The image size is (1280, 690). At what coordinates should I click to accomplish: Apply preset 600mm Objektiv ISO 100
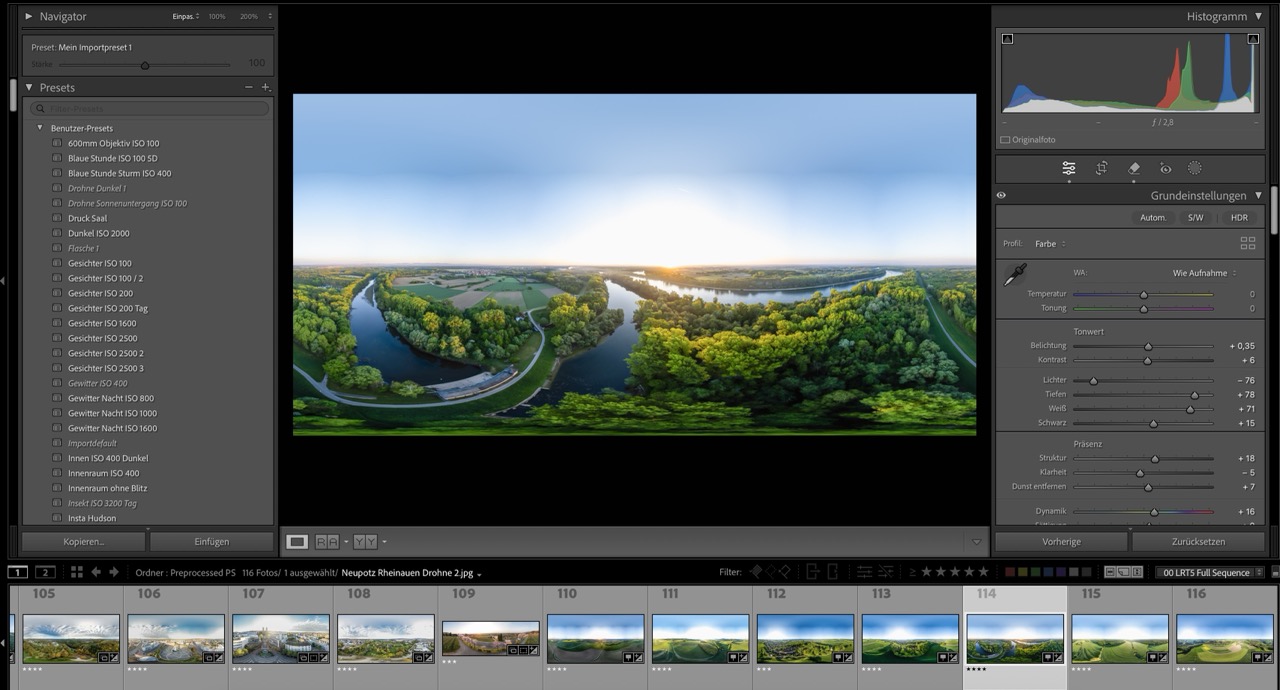point(113,143)
